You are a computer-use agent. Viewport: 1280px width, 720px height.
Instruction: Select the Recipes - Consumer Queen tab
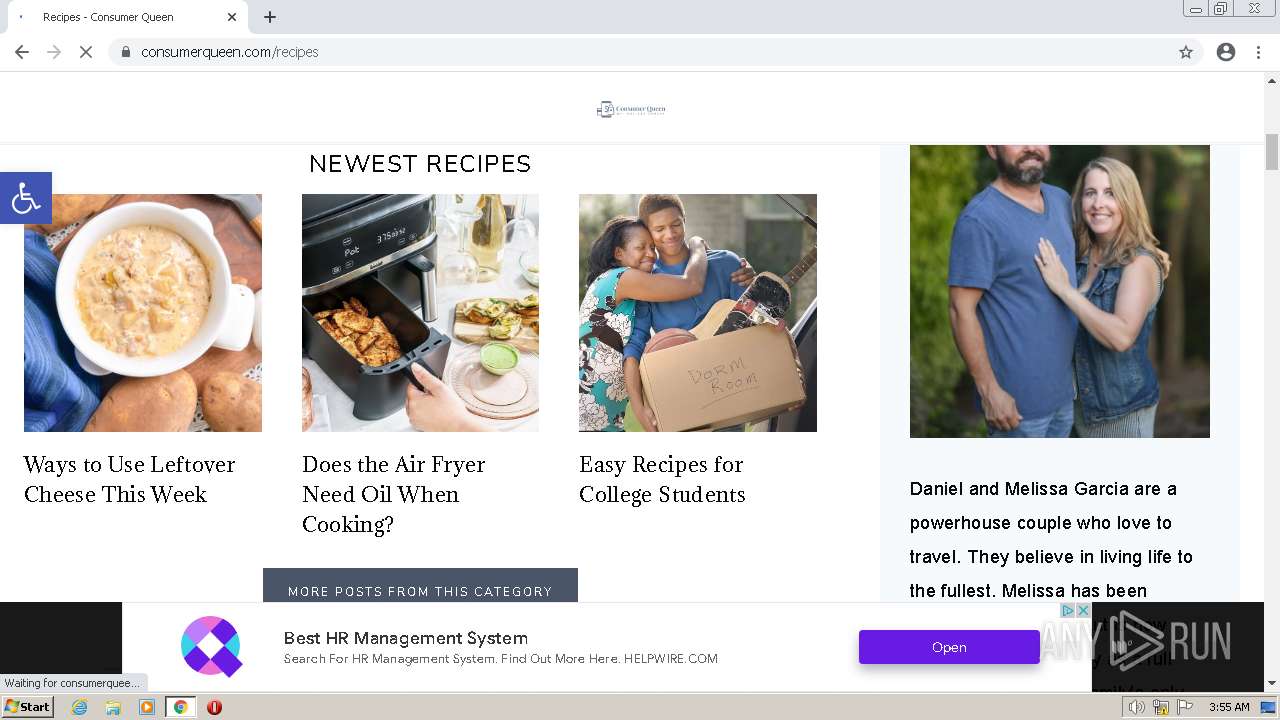120,17
